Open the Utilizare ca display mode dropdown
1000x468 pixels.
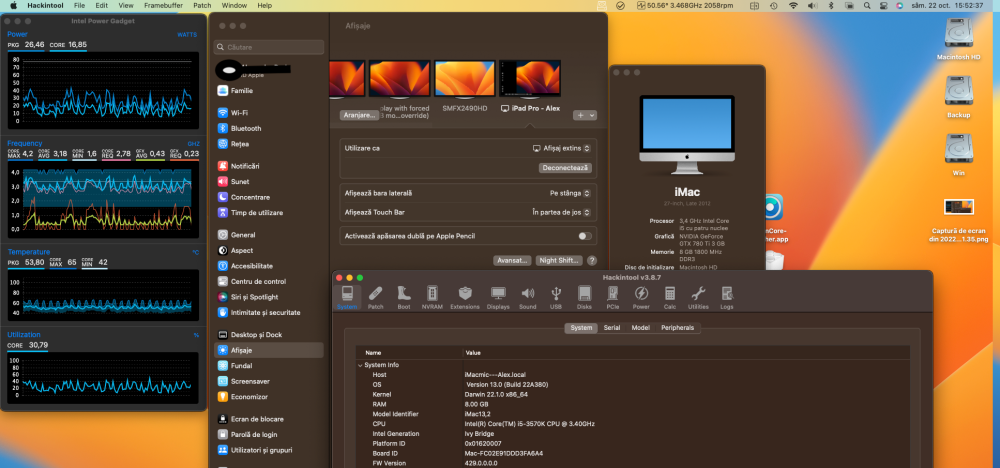pos(561,148)
